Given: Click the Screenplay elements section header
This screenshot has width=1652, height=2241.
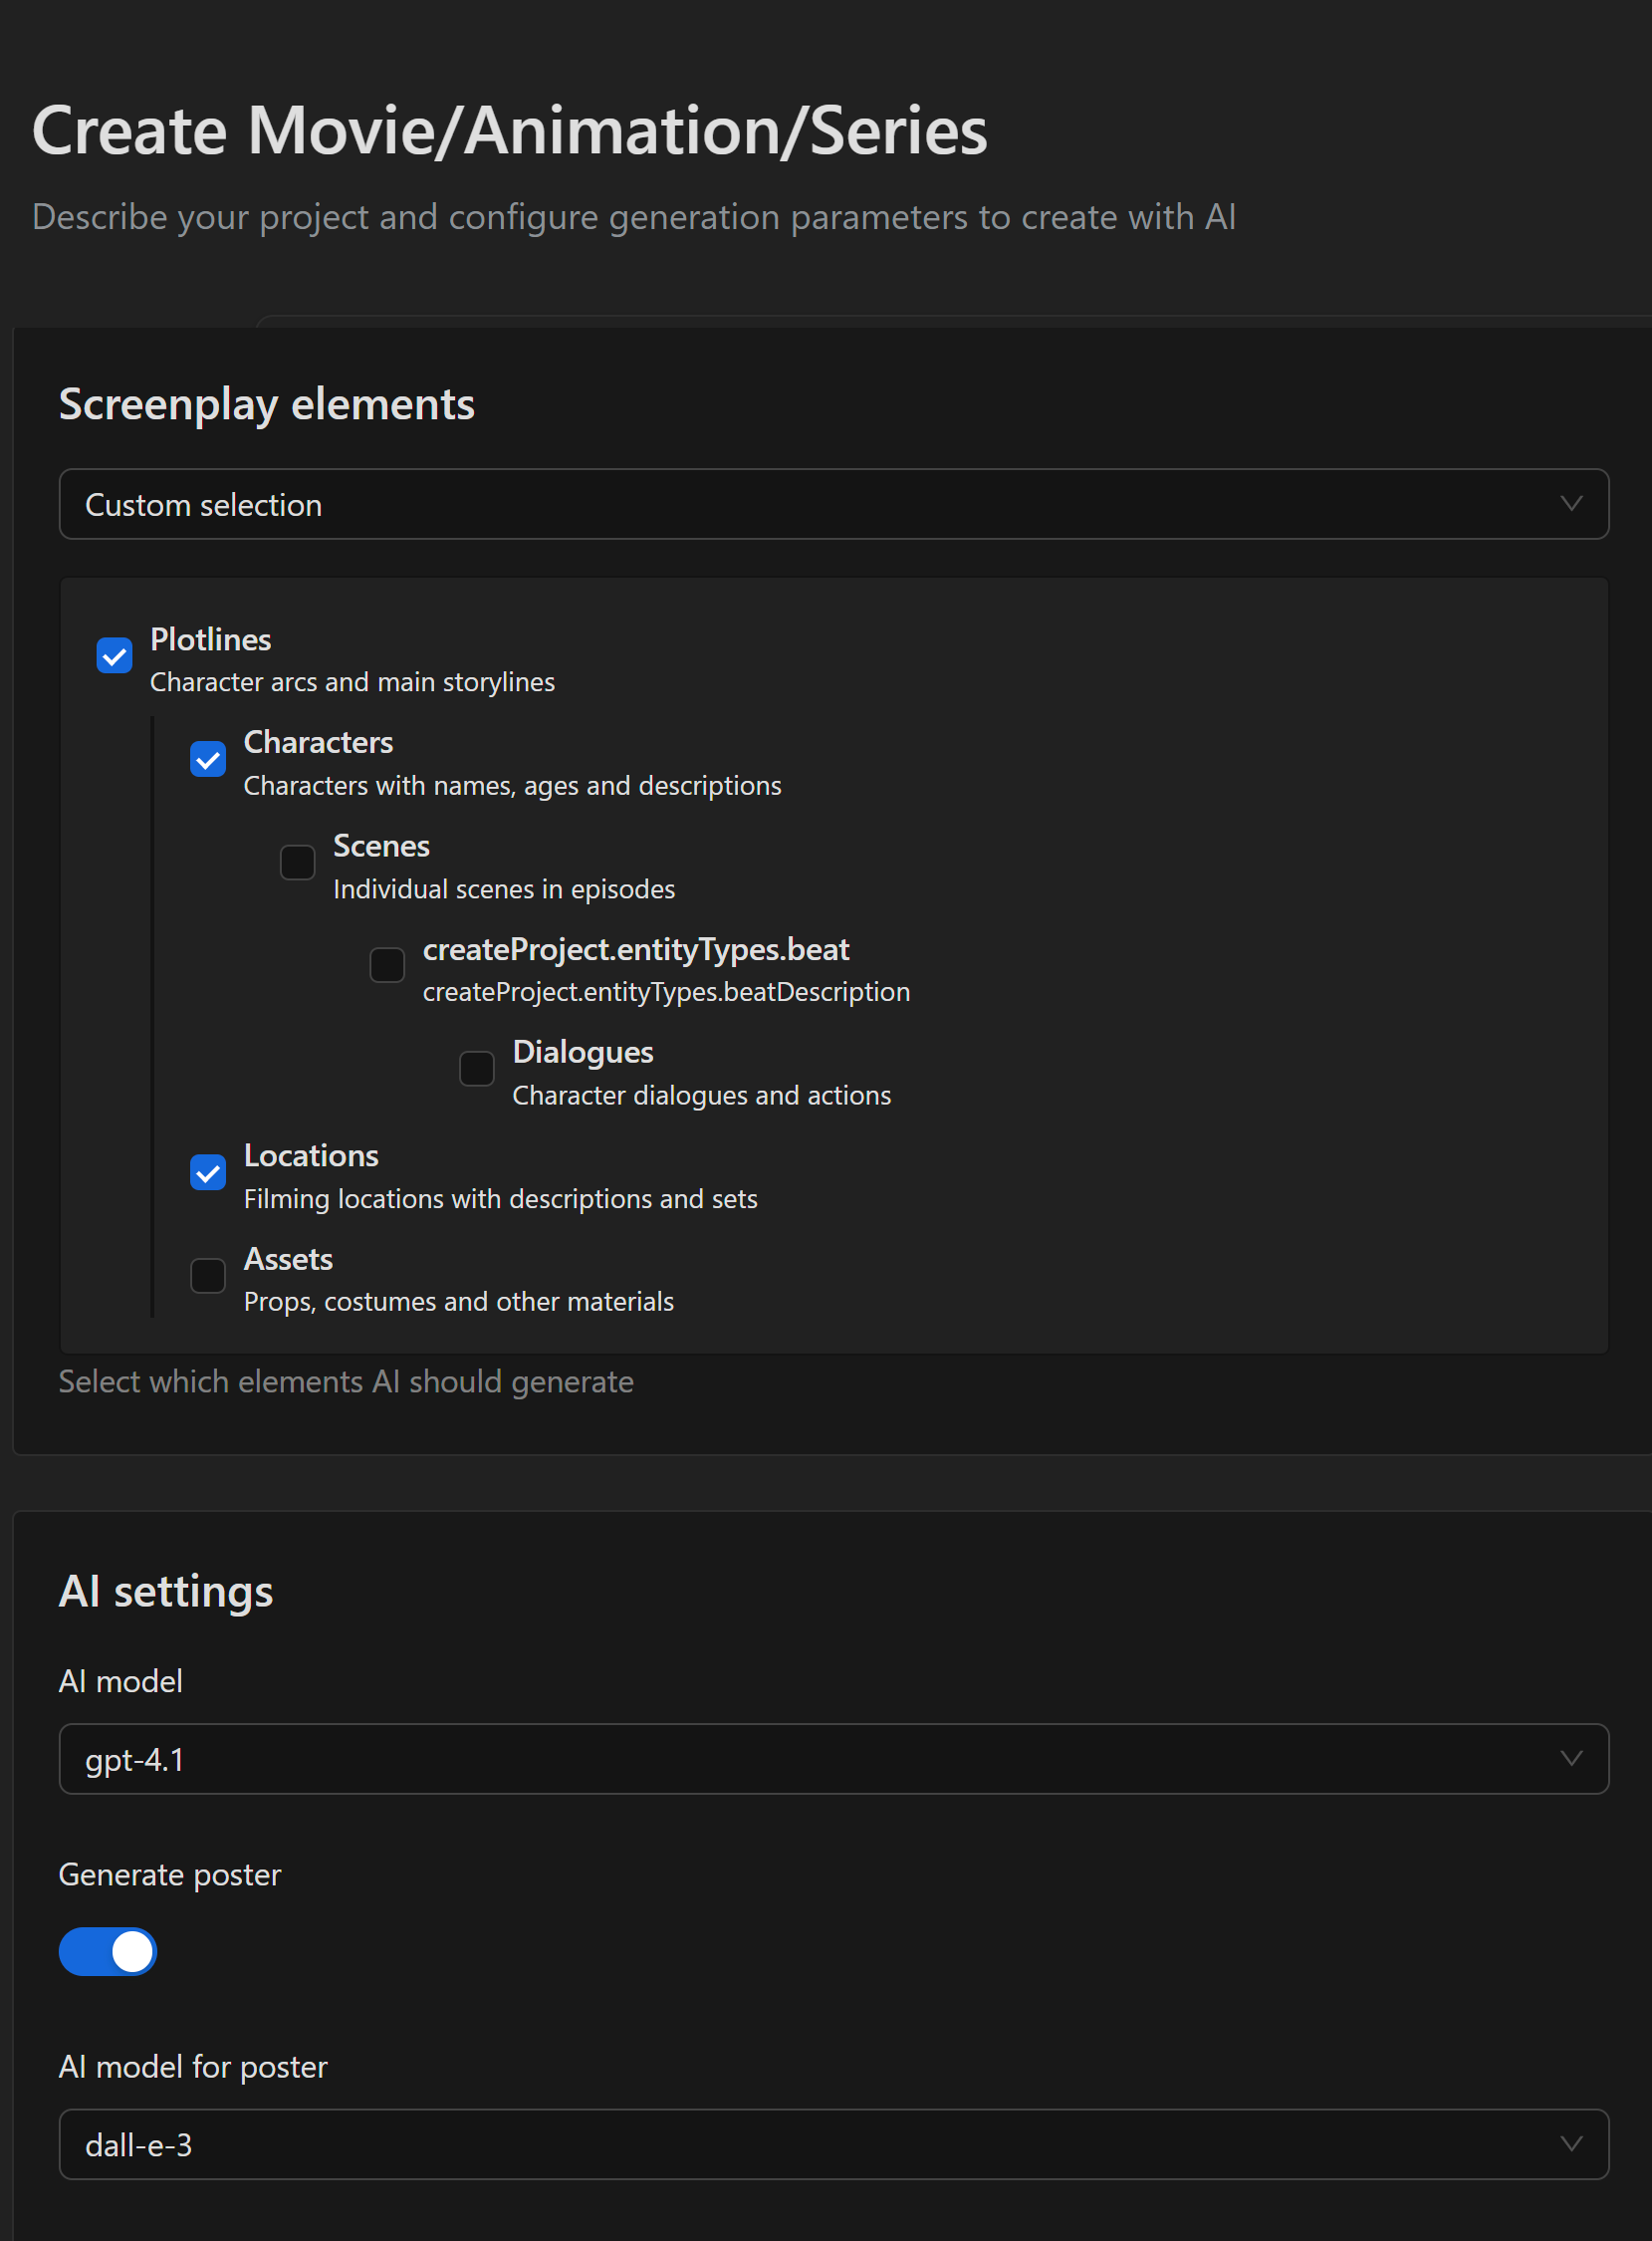Looking at the screenshot, I should pos(267,404).
